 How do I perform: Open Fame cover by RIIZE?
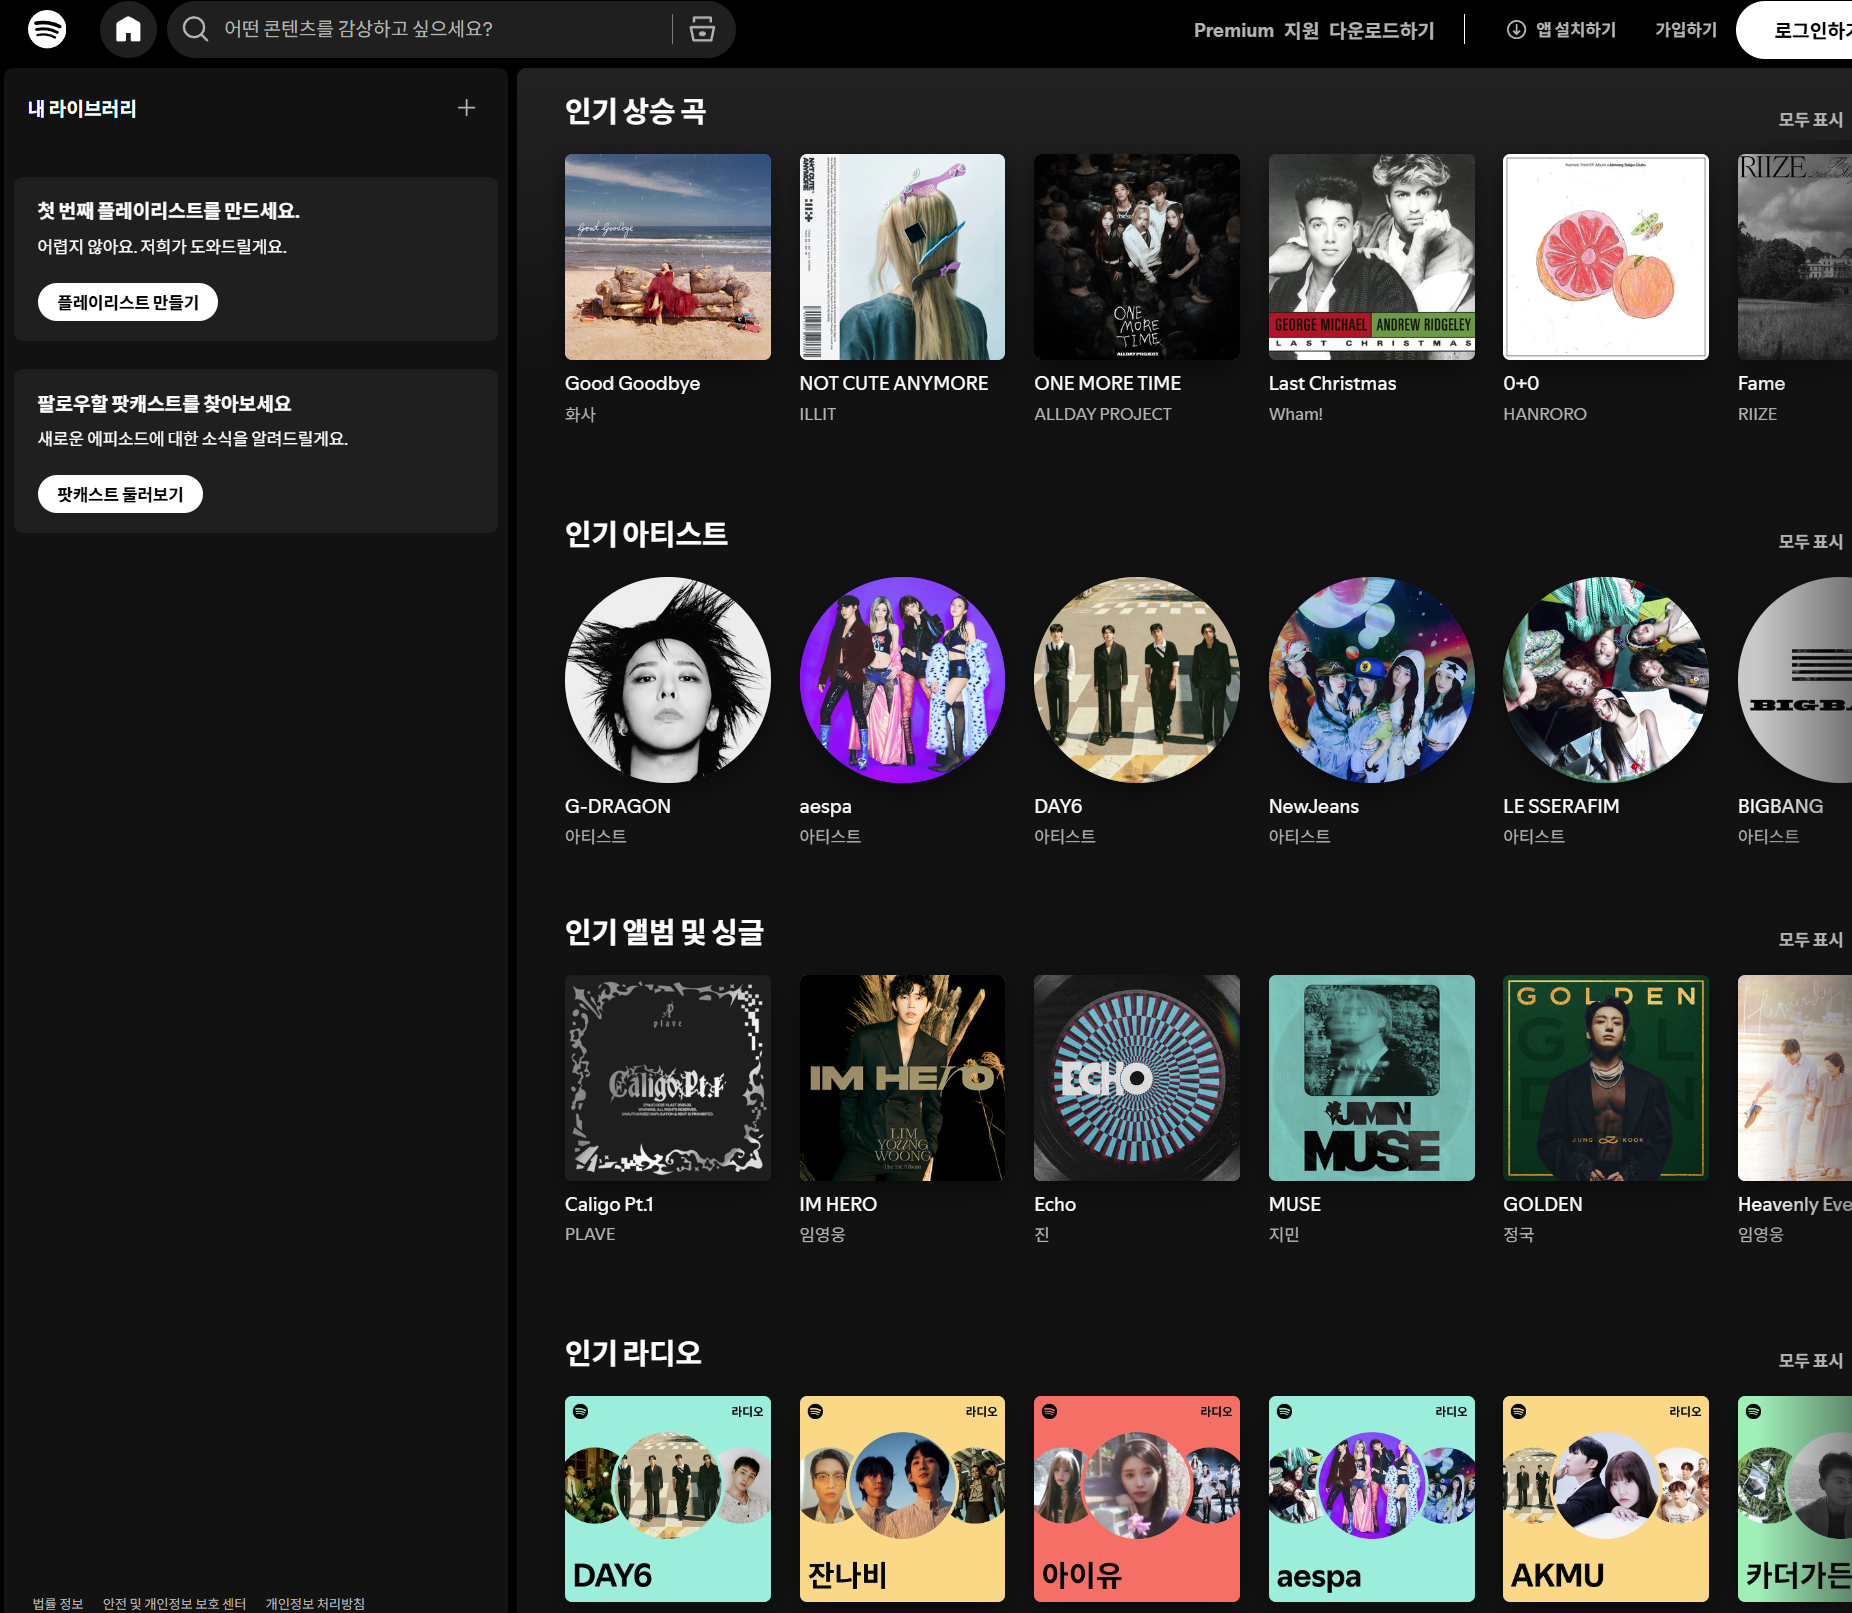[1795, 257]
